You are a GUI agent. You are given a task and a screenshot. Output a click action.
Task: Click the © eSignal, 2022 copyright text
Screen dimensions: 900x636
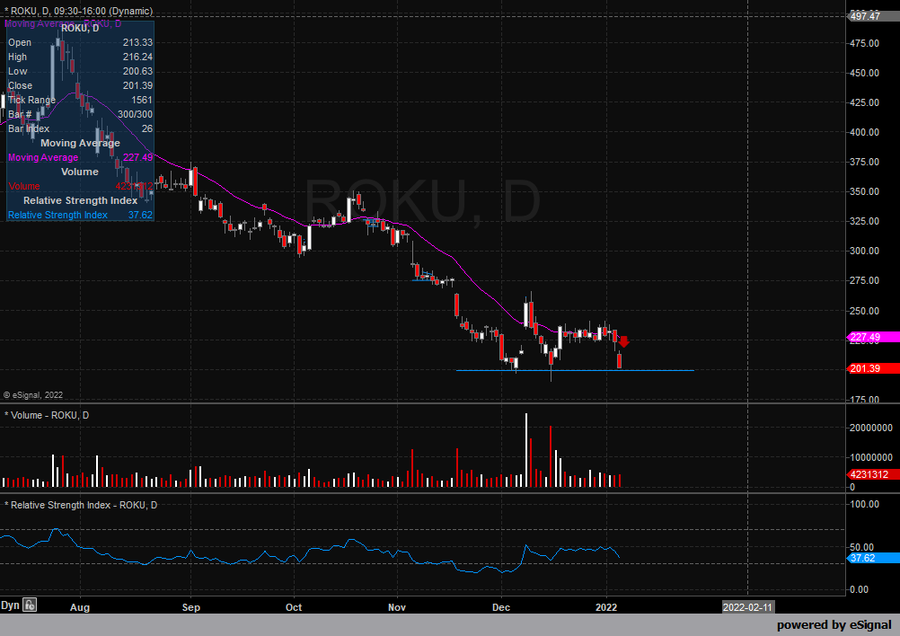coord(33,395)
